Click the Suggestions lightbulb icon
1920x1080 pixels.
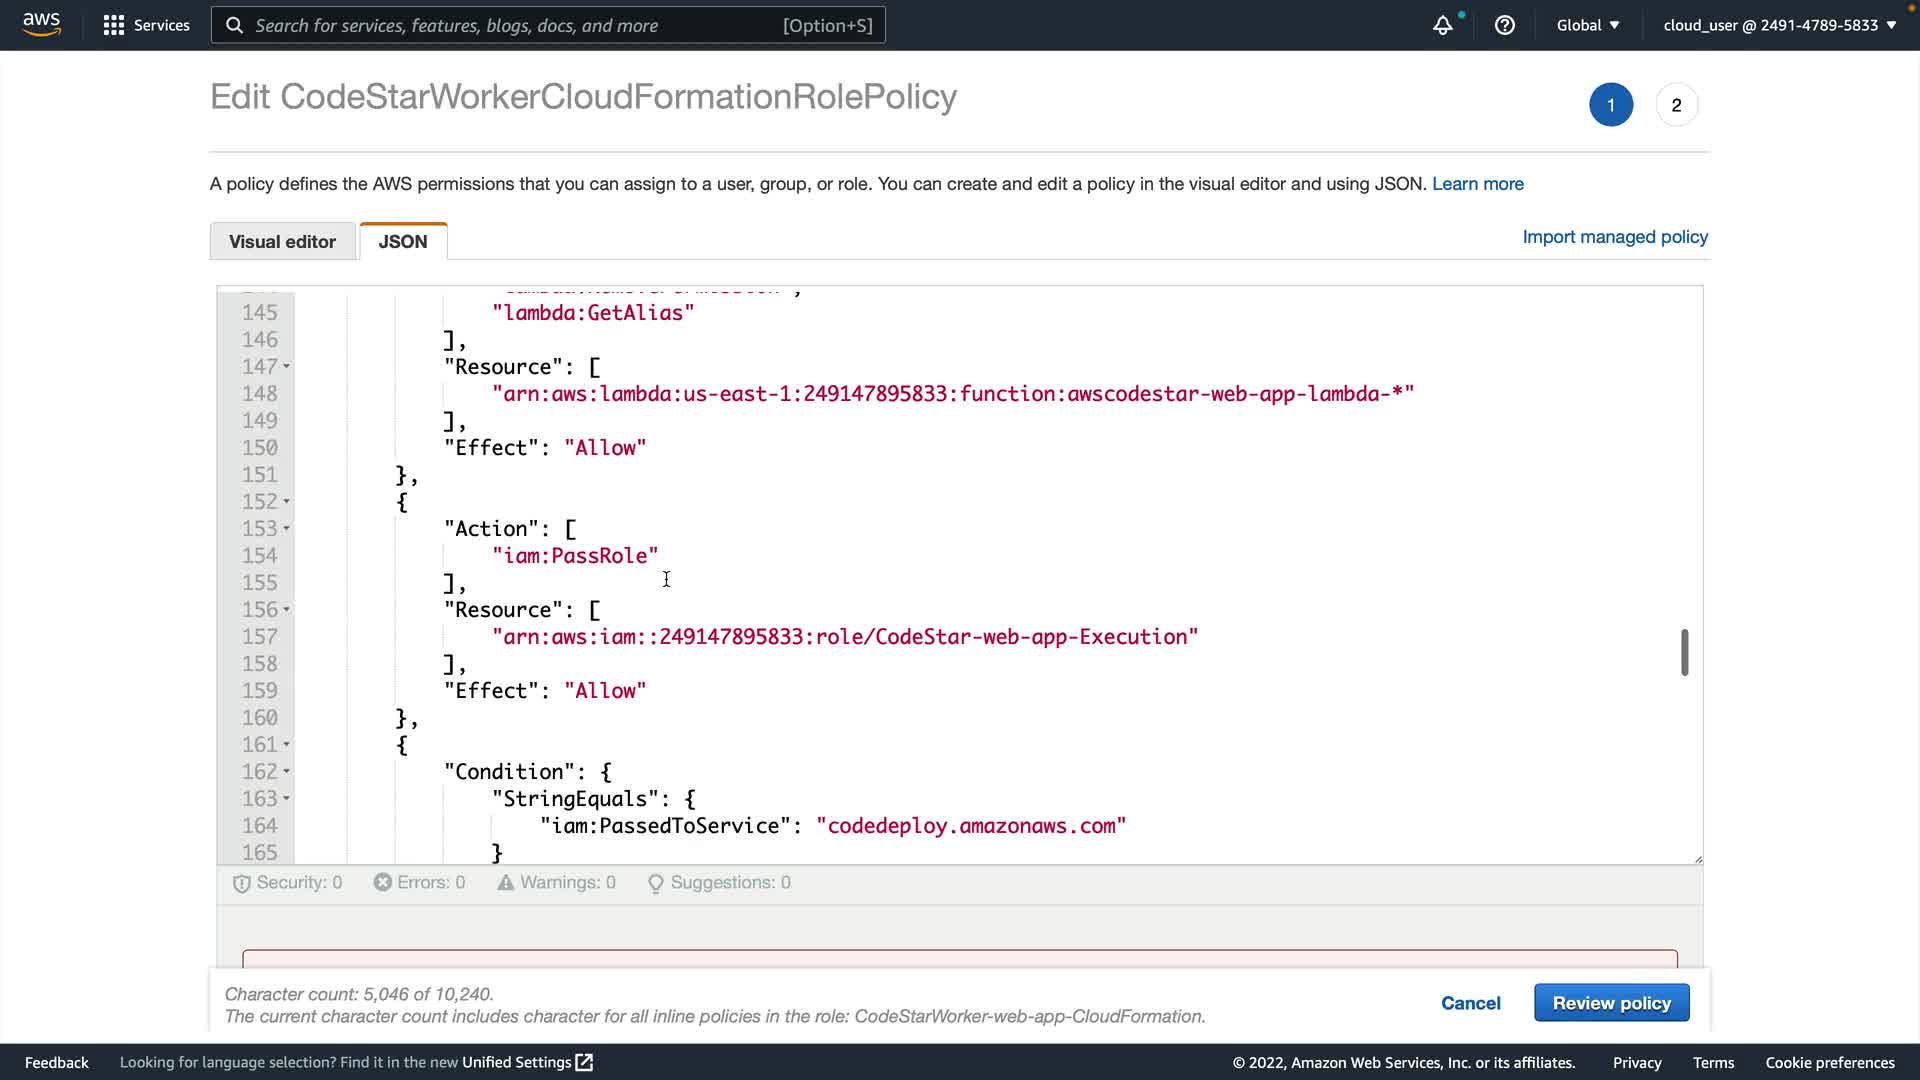655,883
